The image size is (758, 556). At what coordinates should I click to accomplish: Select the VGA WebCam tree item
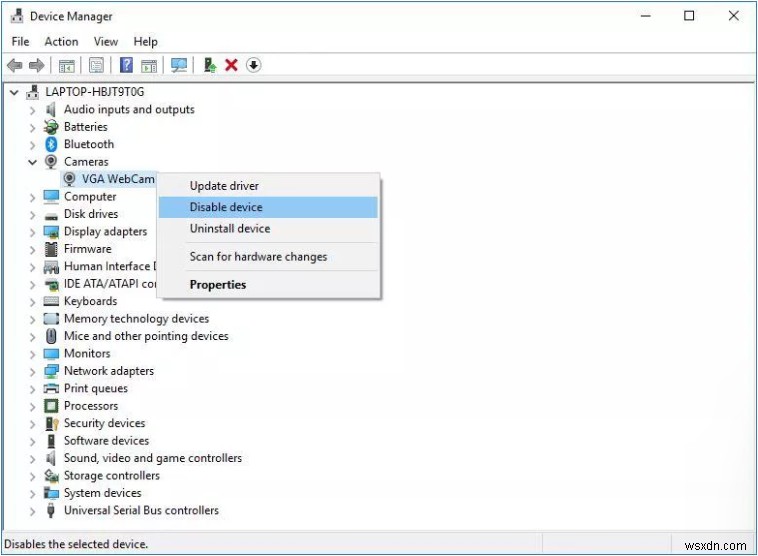click(x=118, y=179)
